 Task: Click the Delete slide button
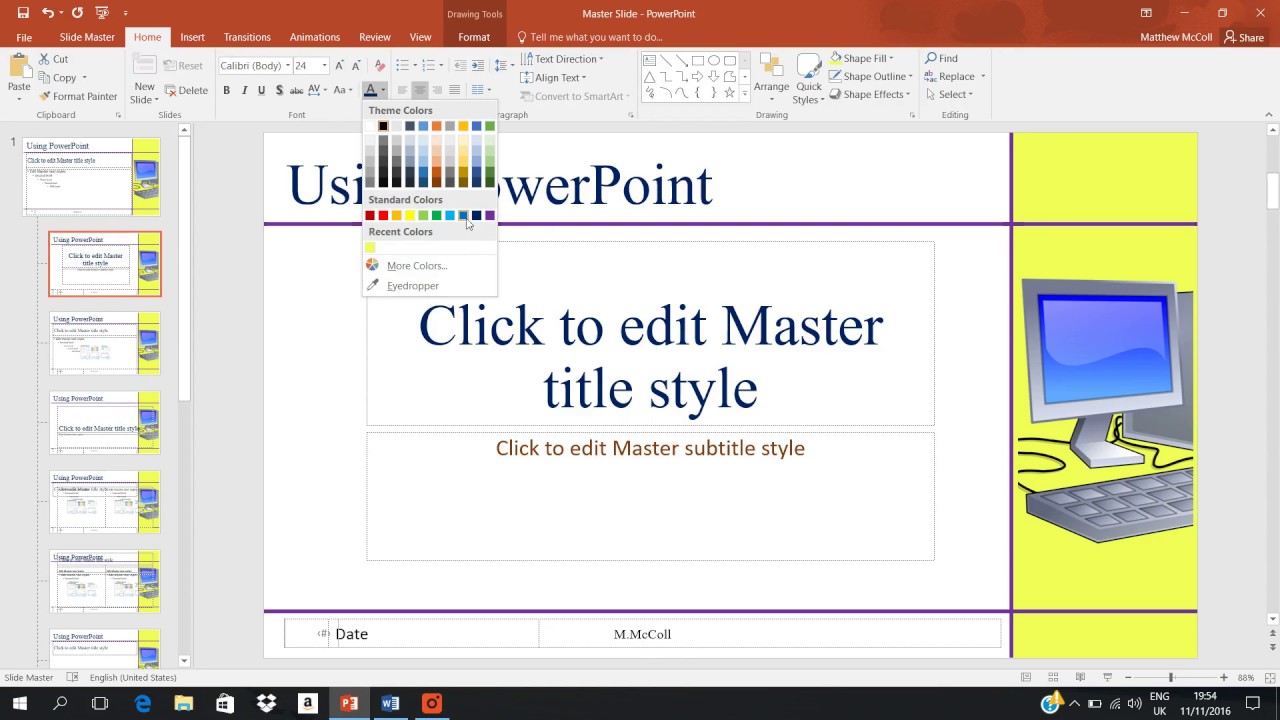(185, 90)
